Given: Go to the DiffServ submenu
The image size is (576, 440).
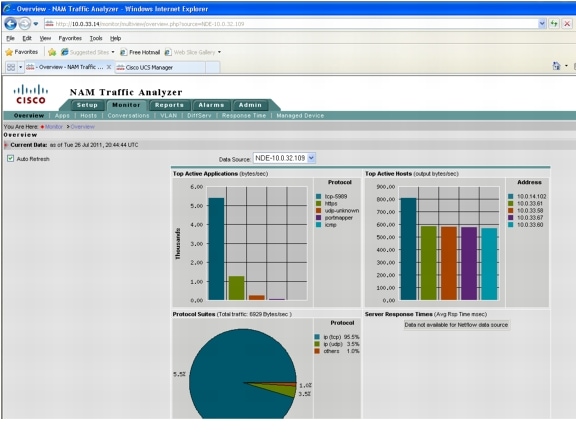Looking at the screenshot, I should (199, 116).
